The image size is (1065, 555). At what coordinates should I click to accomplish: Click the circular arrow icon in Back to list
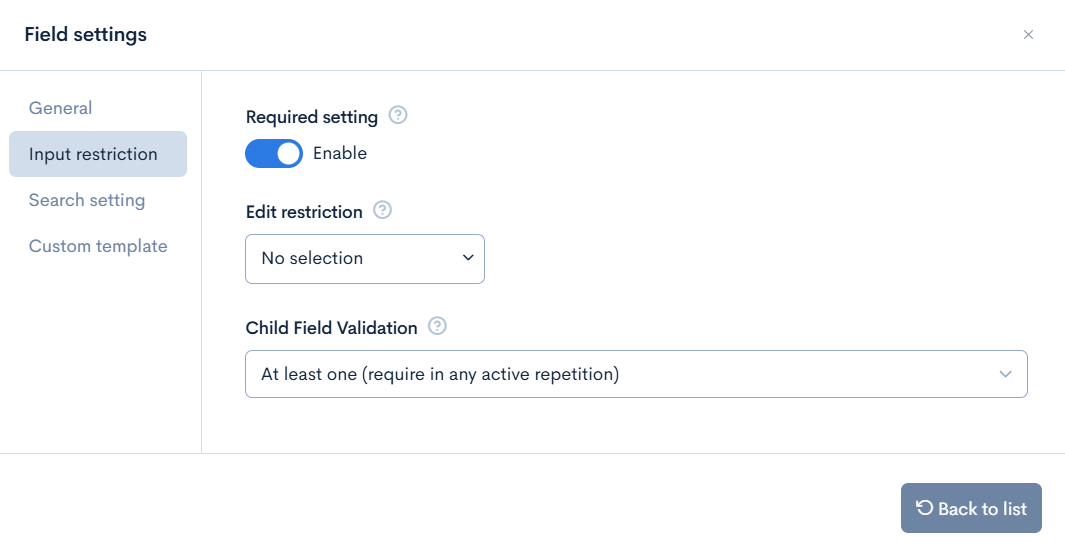point(924,507)
